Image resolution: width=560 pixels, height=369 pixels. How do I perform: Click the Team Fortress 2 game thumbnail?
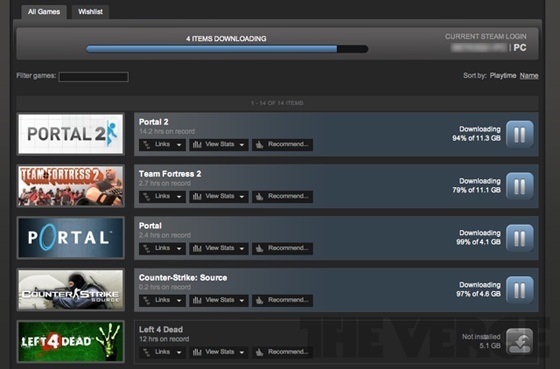pyautogui.click(x=71, y=186)
